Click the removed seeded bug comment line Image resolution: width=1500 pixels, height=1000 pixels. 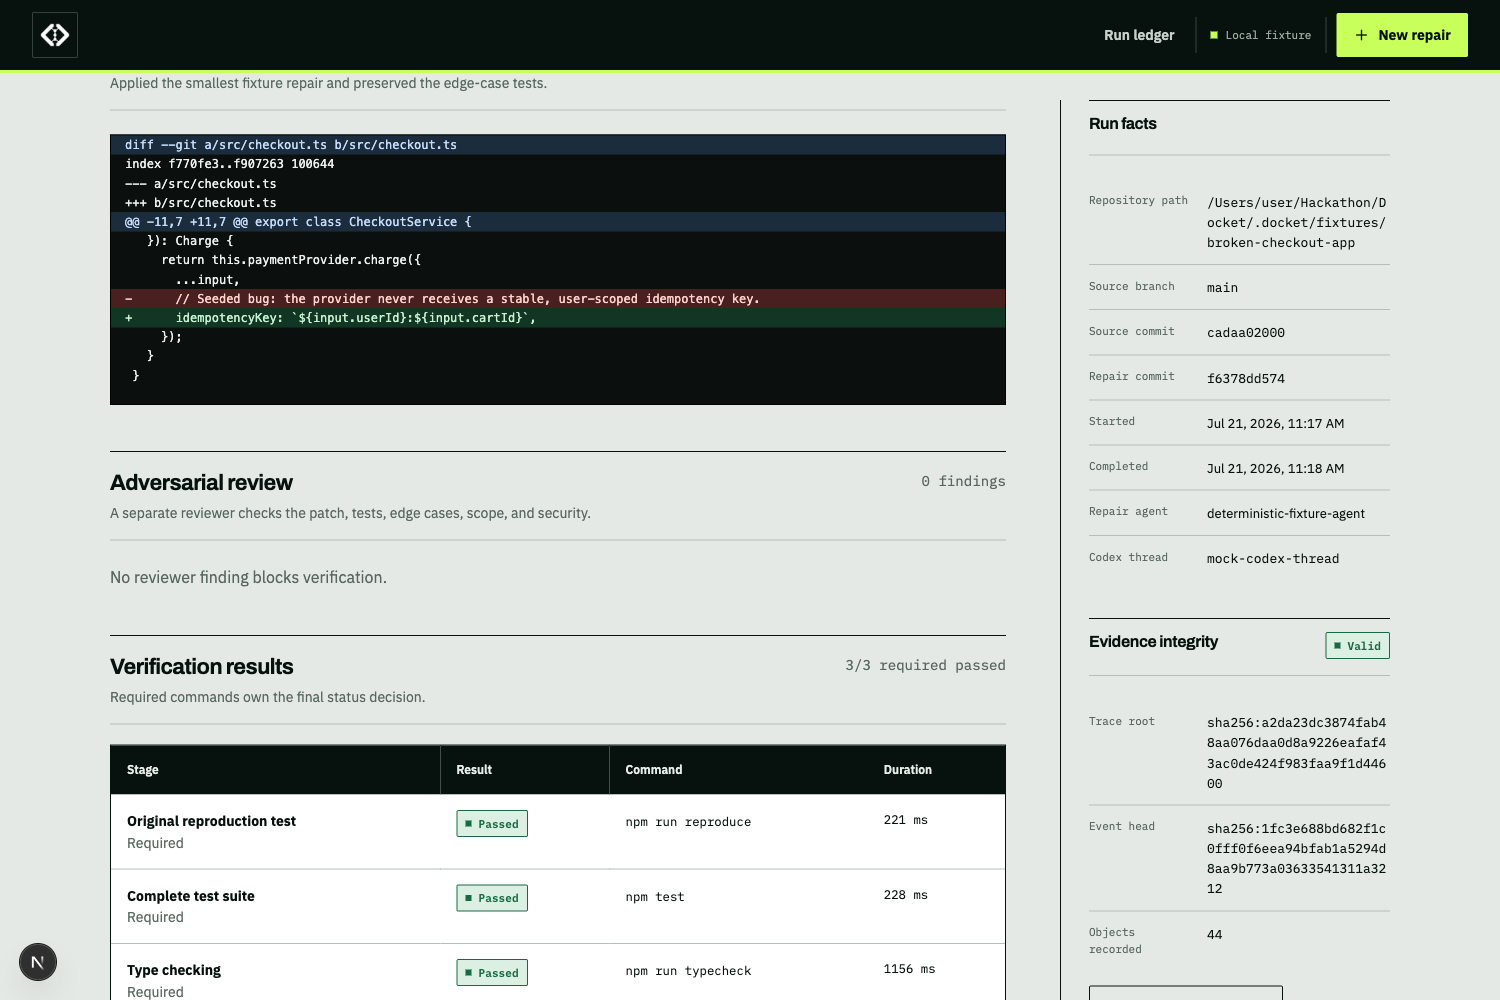(558, 299)
